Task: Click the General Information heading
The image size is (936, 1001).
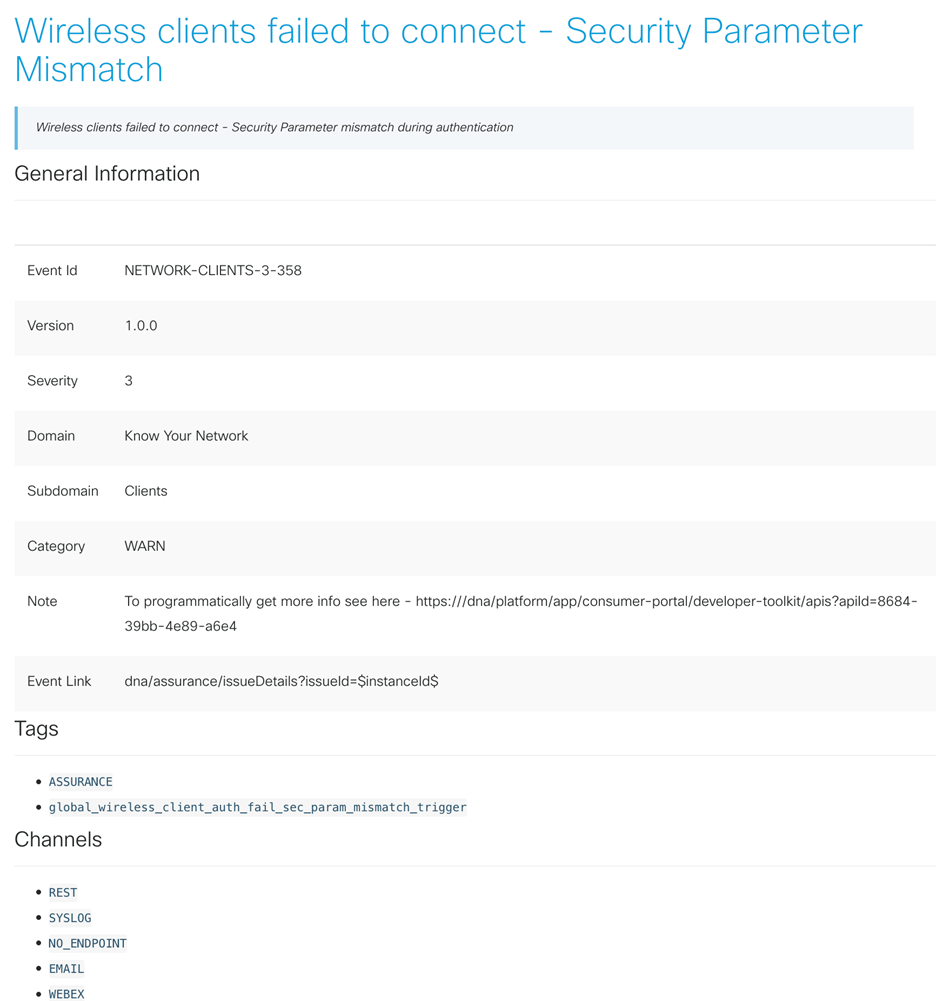Action: coord(107,174)
